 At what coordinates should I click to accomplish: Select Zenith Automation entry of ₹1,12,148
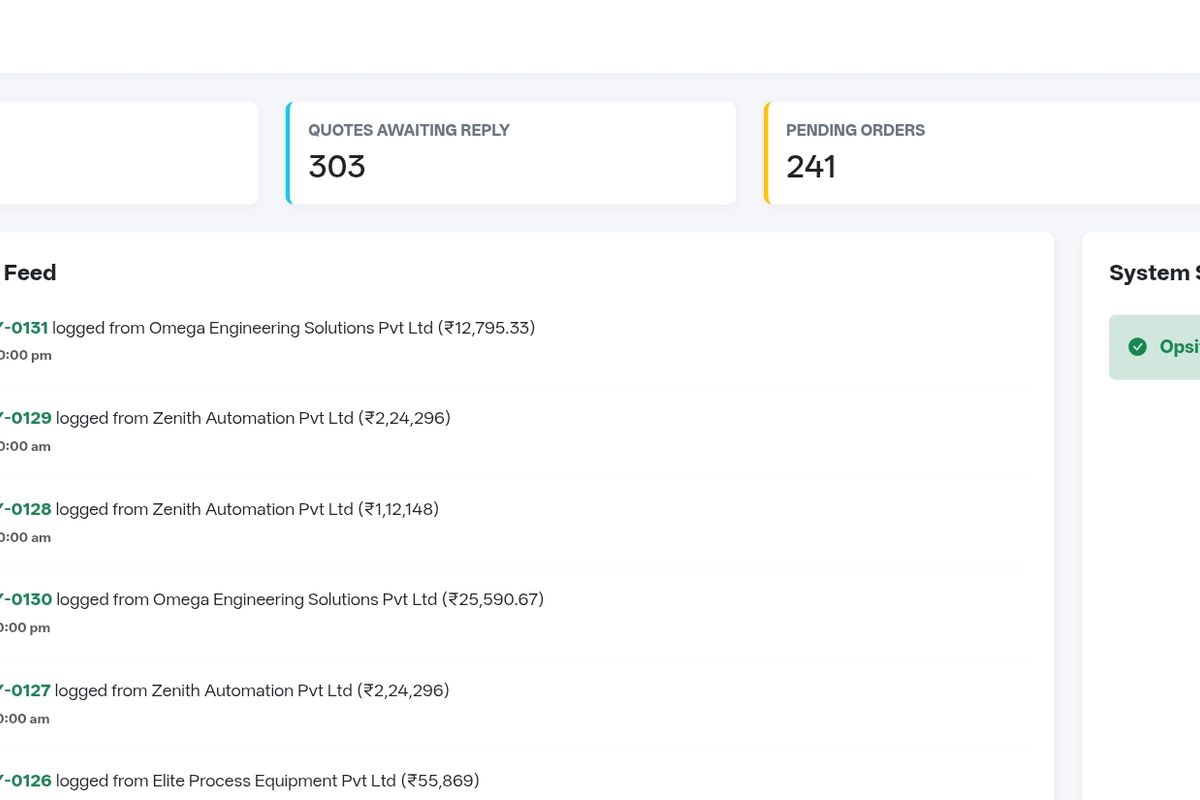[x=512, y=522]
